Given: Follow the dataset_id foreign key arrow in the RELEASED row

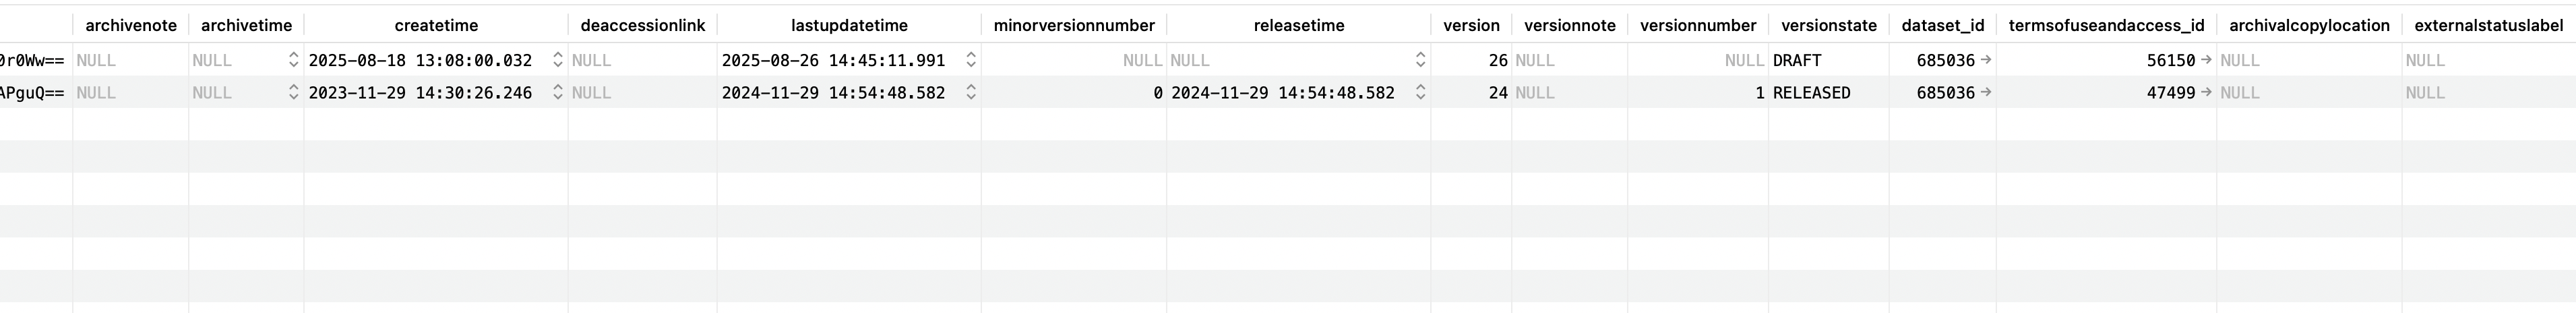Looking at the screenshot, I should (1986, 92).
